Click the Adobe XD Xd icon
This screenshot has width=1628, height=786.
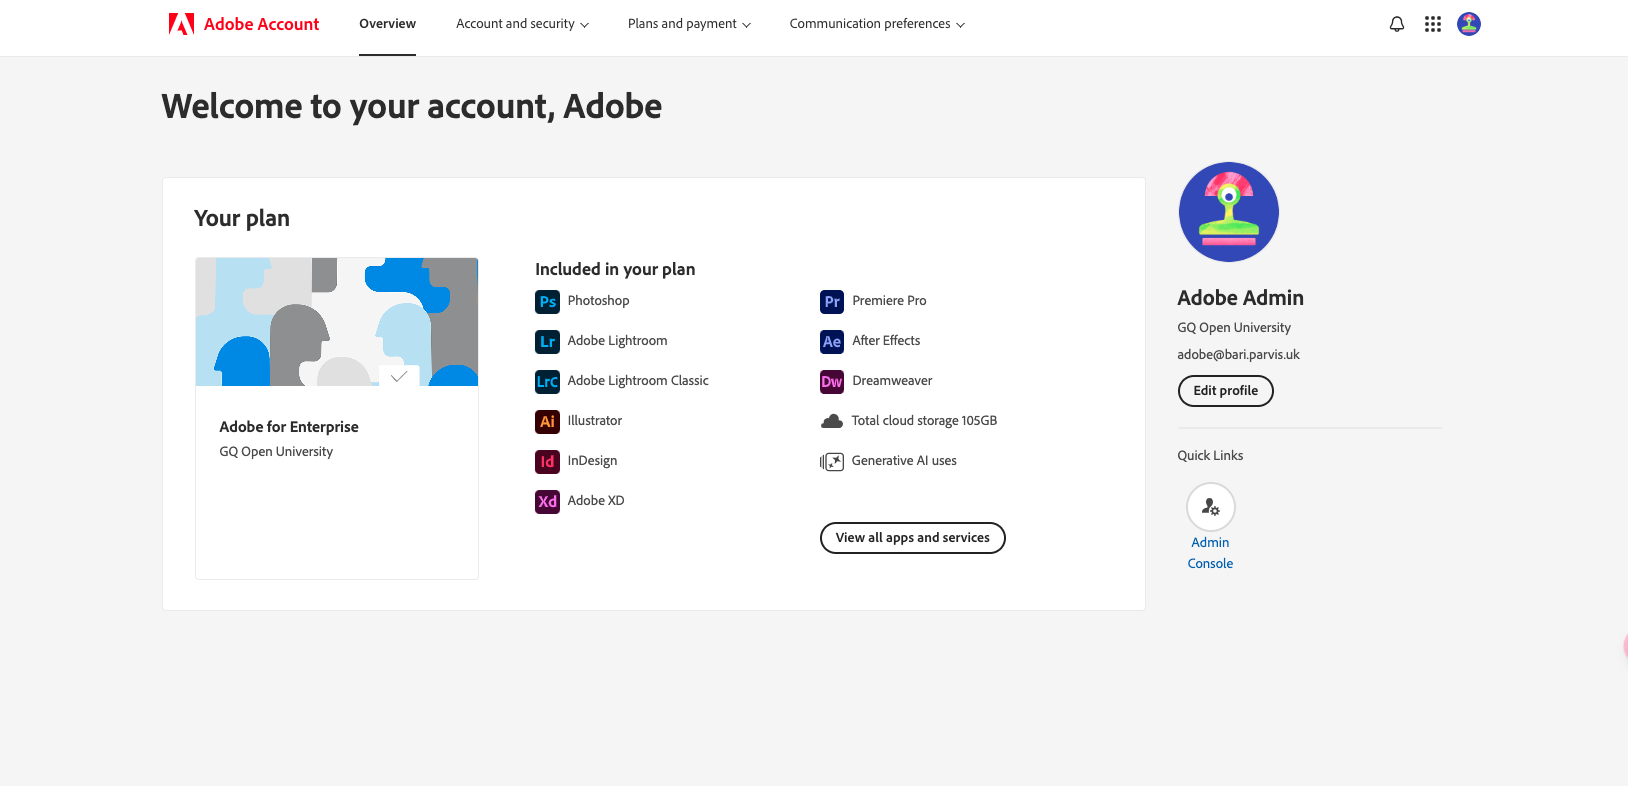pos(547,501)
